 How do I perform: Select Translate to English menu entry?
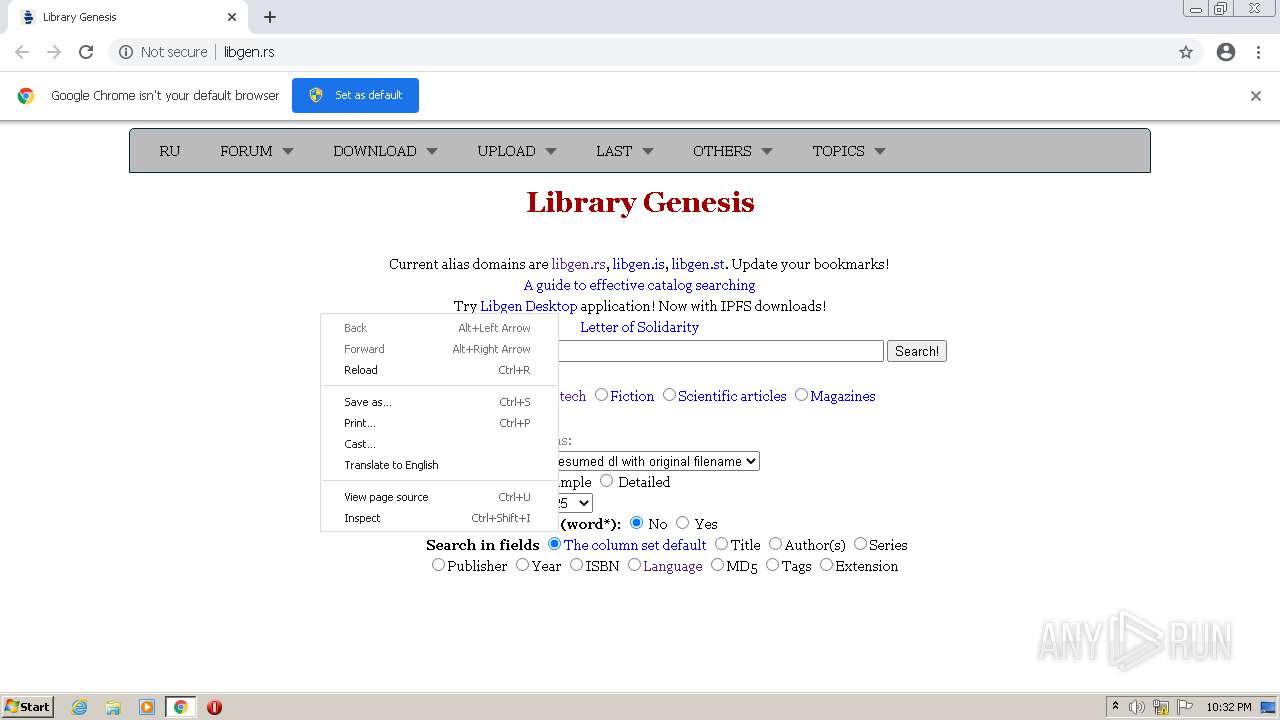tap(438, 465)
